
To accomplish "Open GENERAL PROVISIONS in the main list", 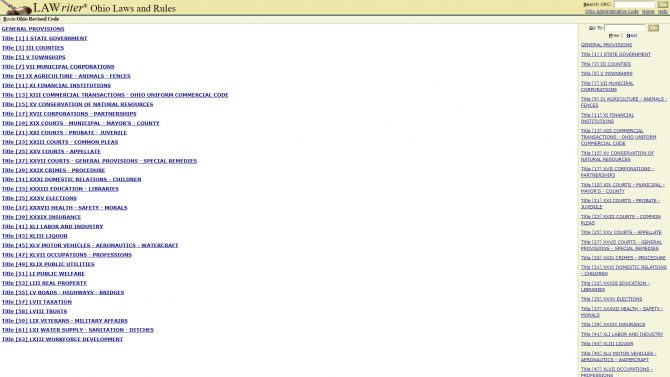I will [33, 29].
